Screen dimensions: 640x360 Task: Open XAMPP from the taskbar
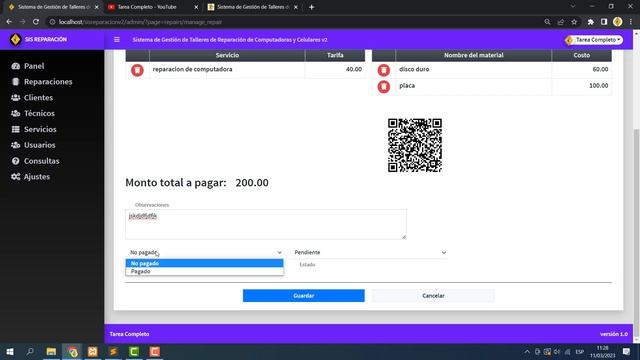click(93, 351)
